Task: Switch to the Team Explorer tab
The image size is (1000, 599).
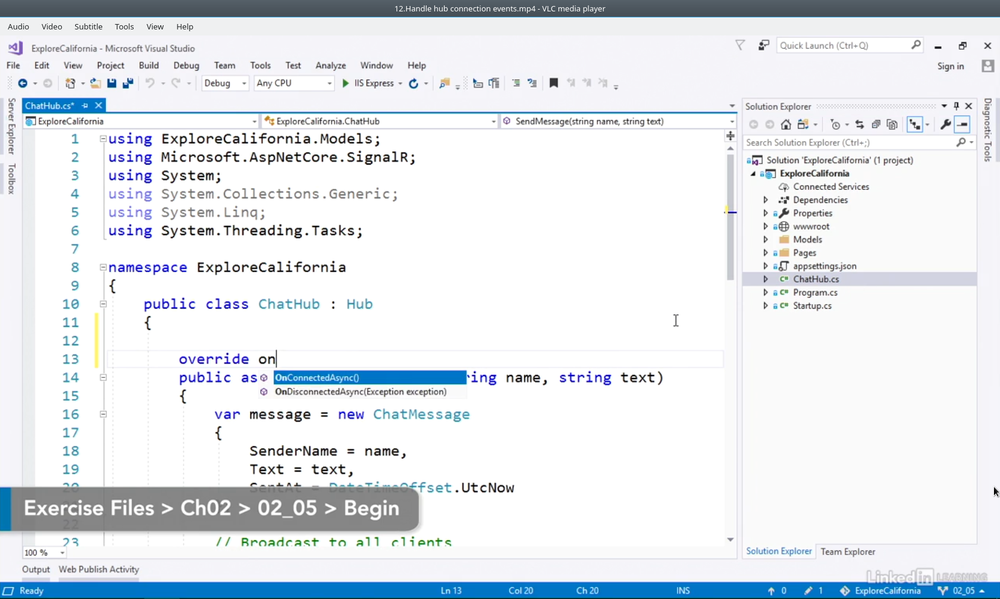Action: pos(848,552)
